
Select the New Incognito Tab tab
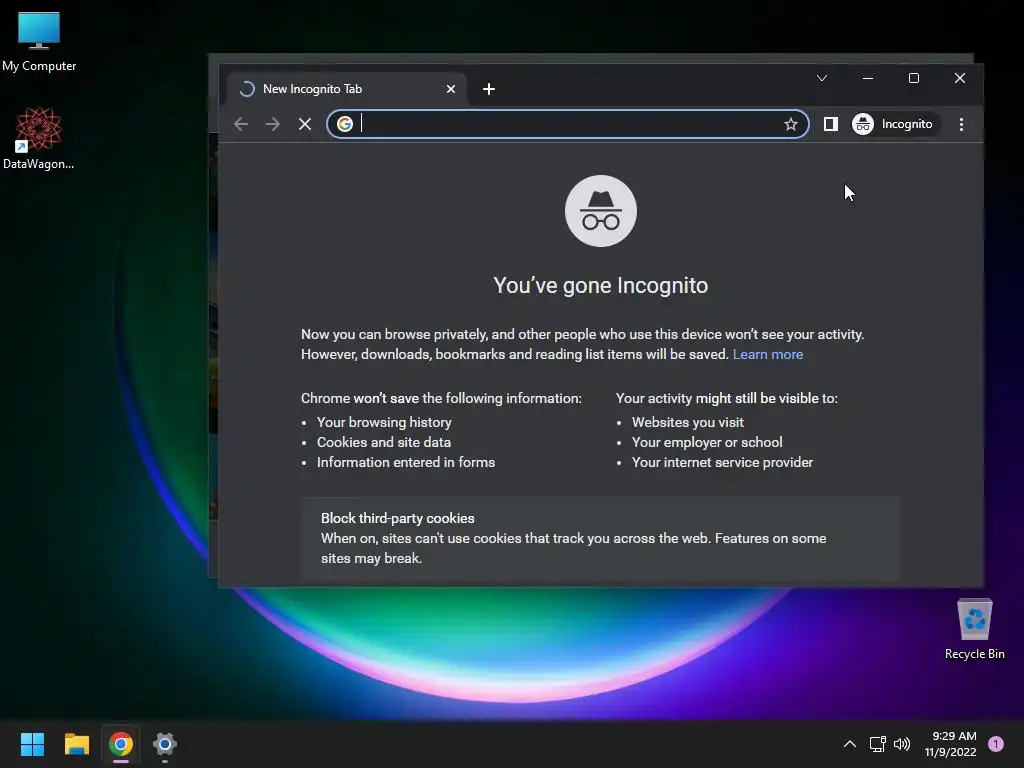[x=346, y=89]
